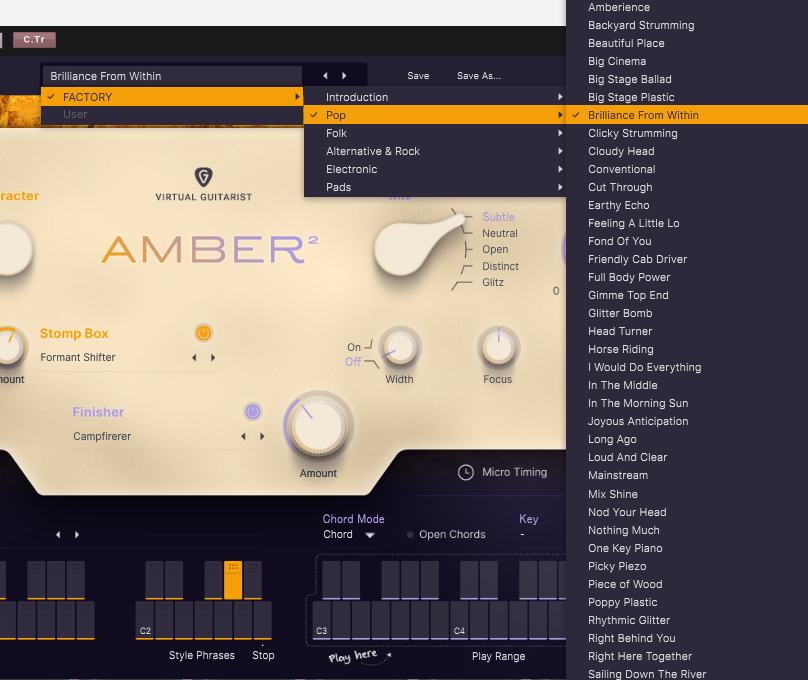Expand the Introduction preset category
Image resolution: width=808 pixels, height=680 pixels.
(435, 97)
